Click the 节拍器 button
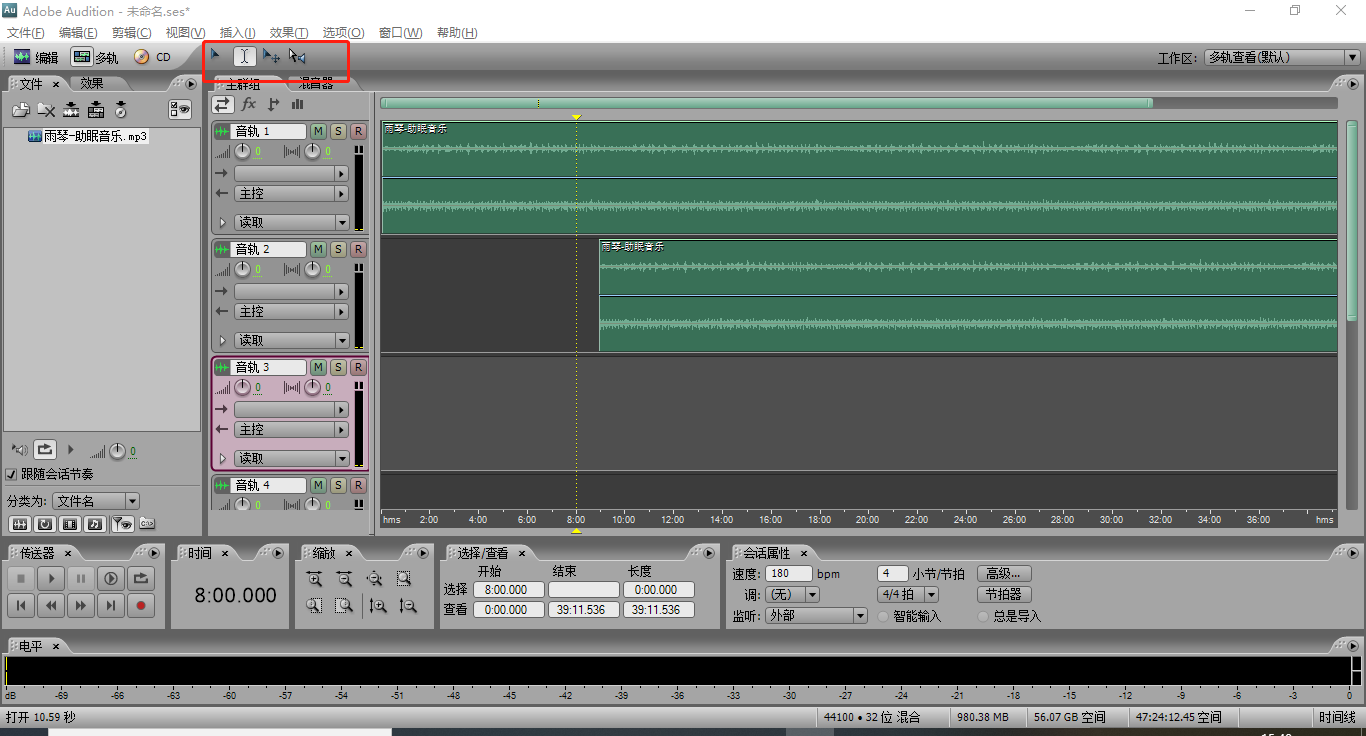This screenshot has height=736, width=1366. coord(1004,594)
